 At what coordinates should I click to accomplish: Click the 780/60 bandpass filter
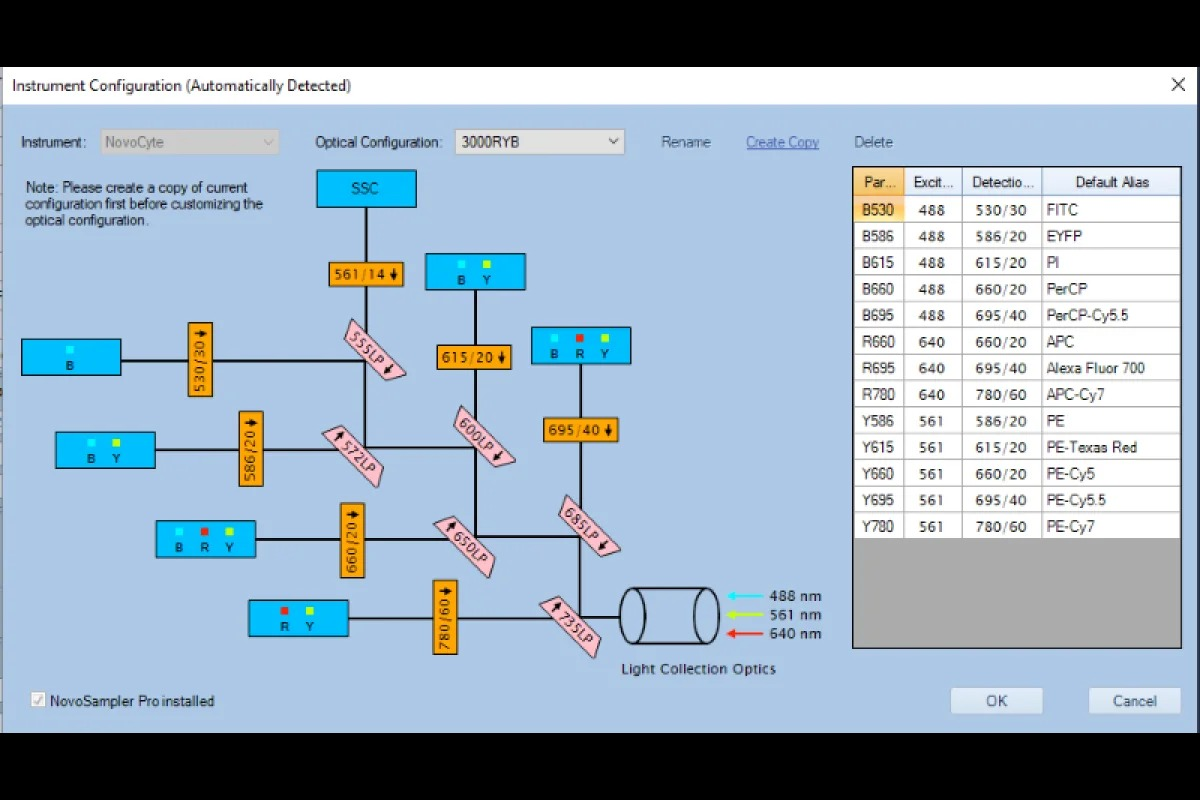[x=445, y=617]
